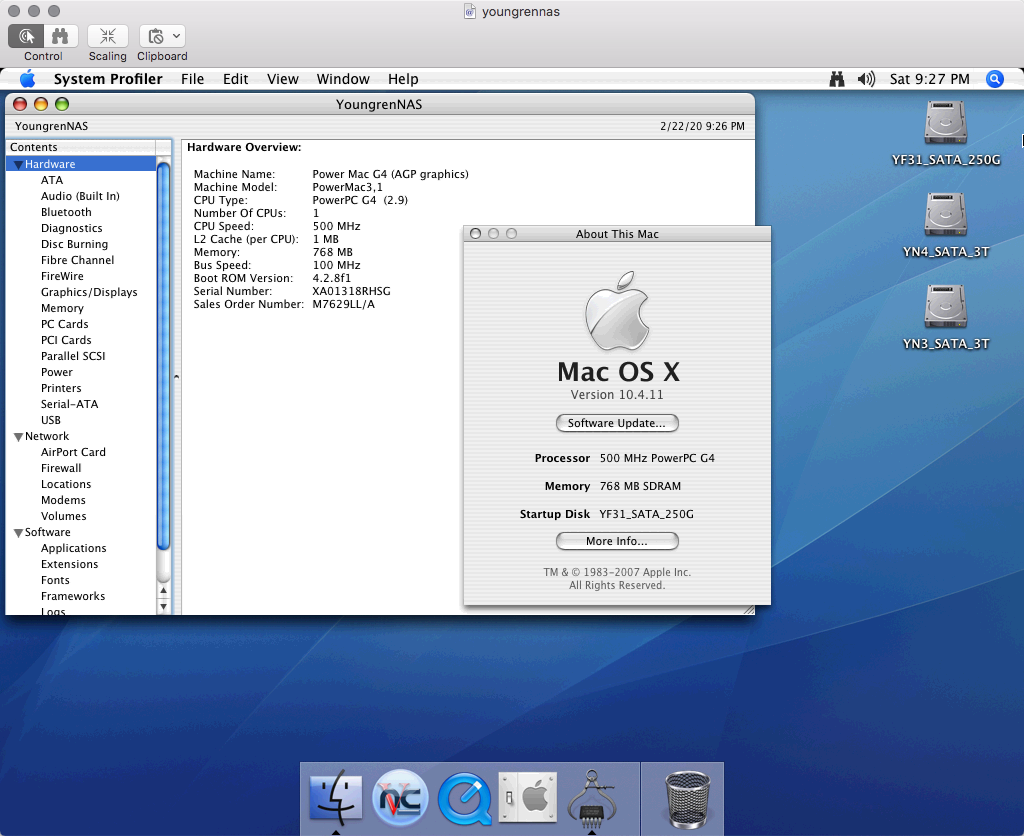Select Graphics/Displays in Contents
This screenshot has width=1024, height=836.
pos(89,292)
